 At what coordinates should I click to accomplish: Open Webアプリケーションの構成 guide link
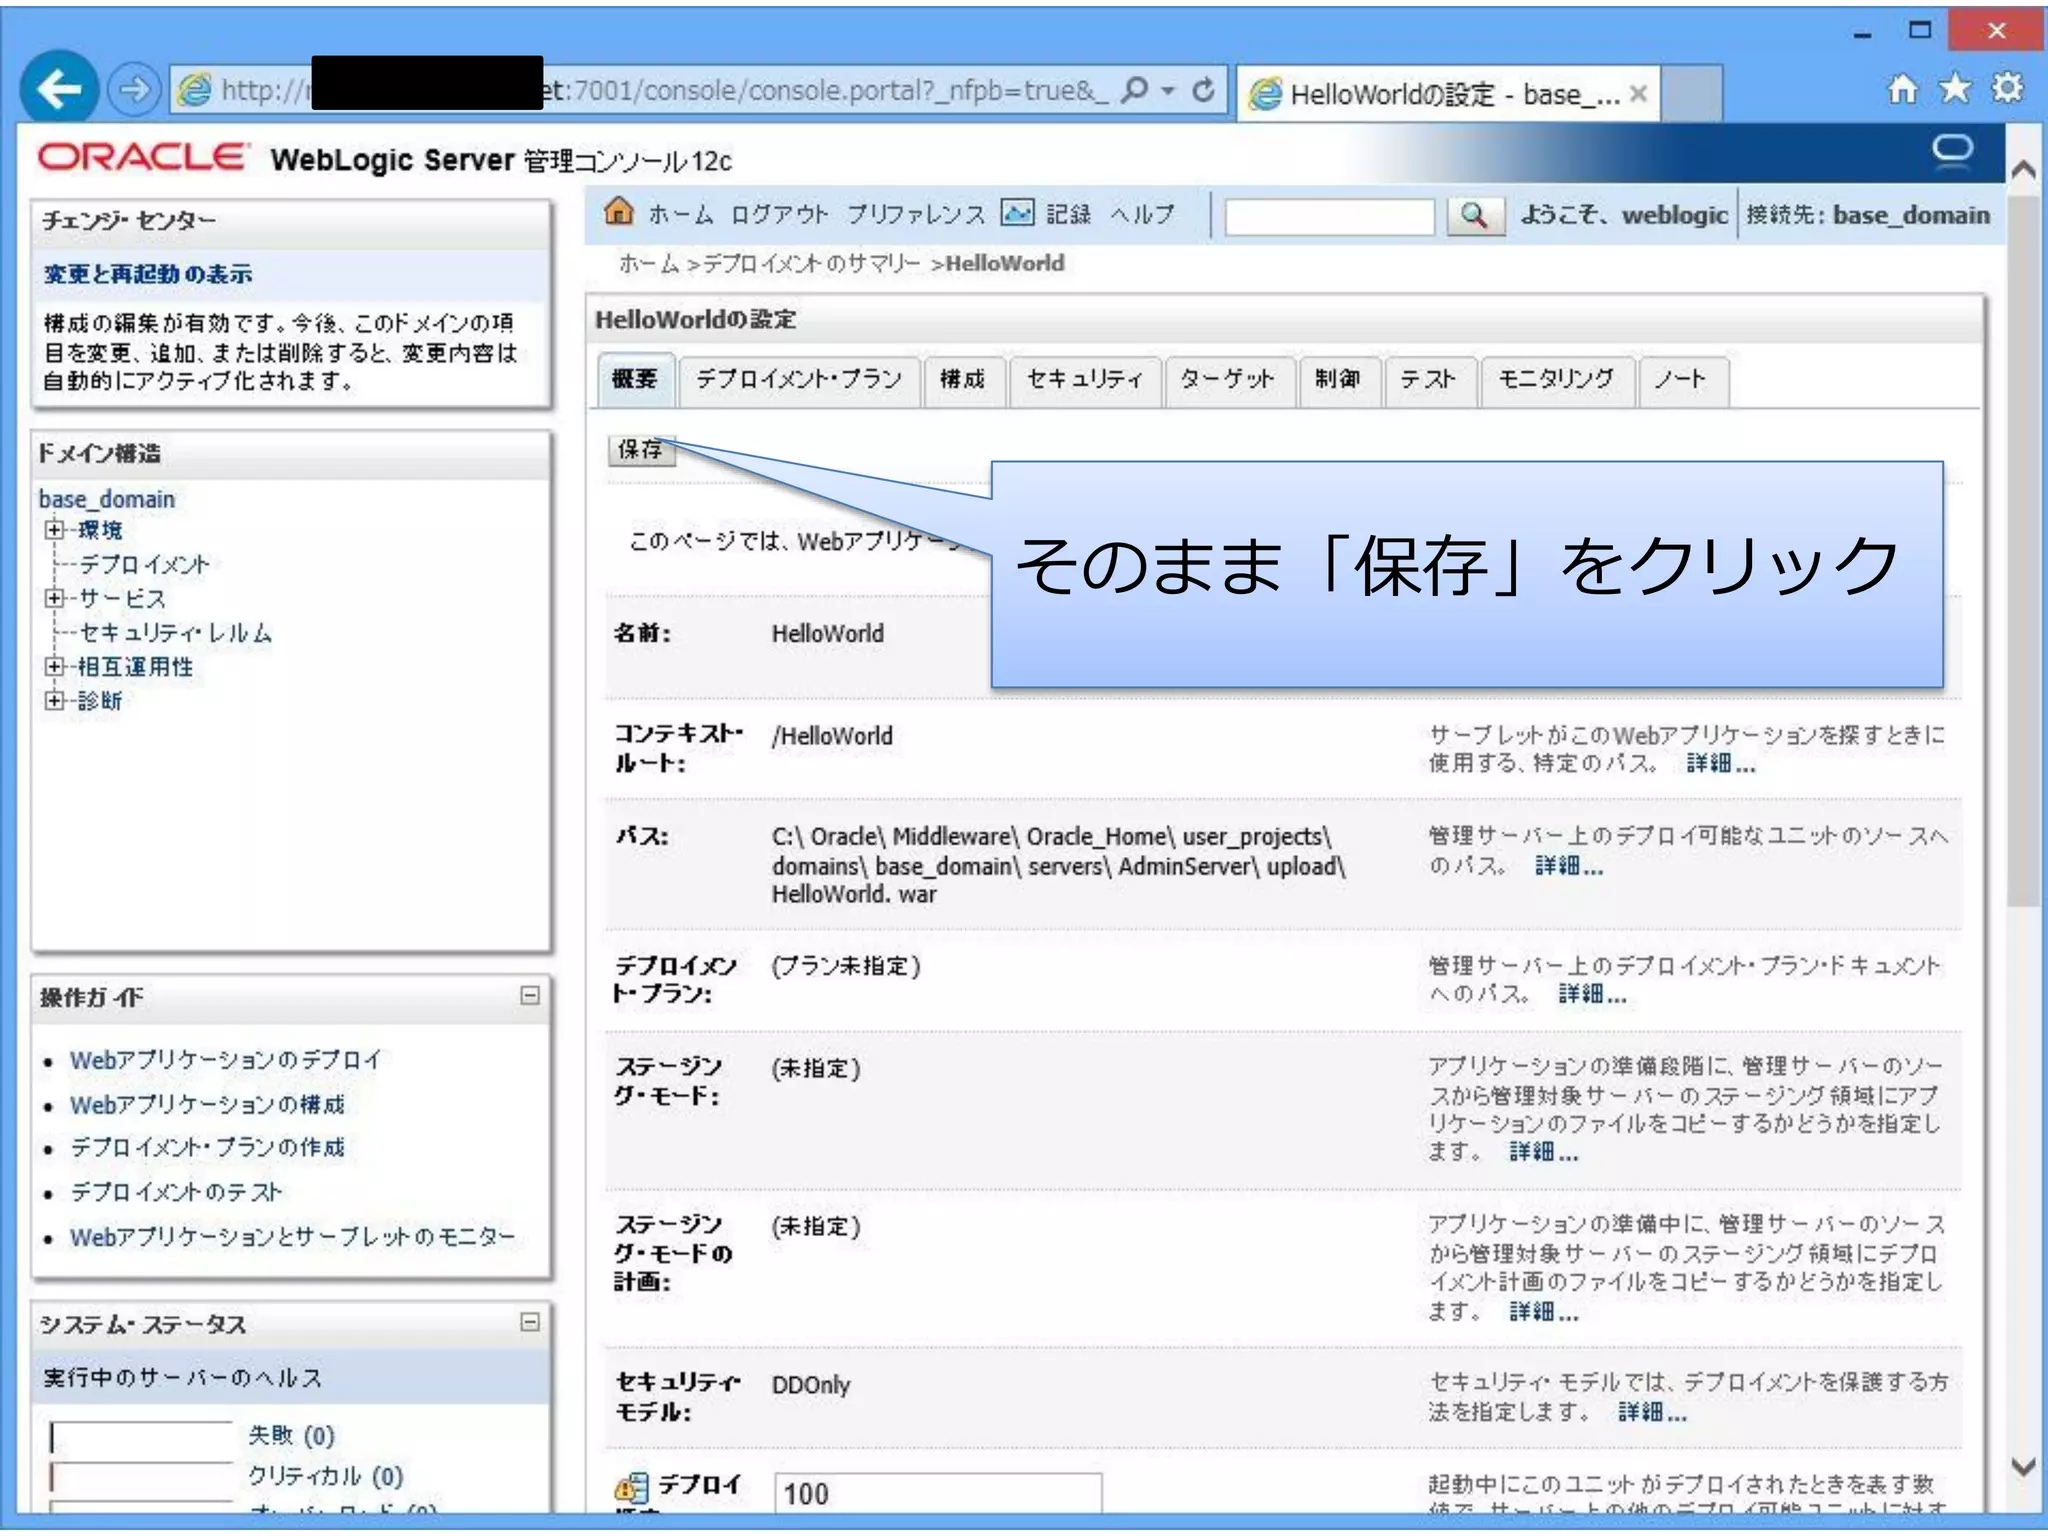click(207, 1104)
